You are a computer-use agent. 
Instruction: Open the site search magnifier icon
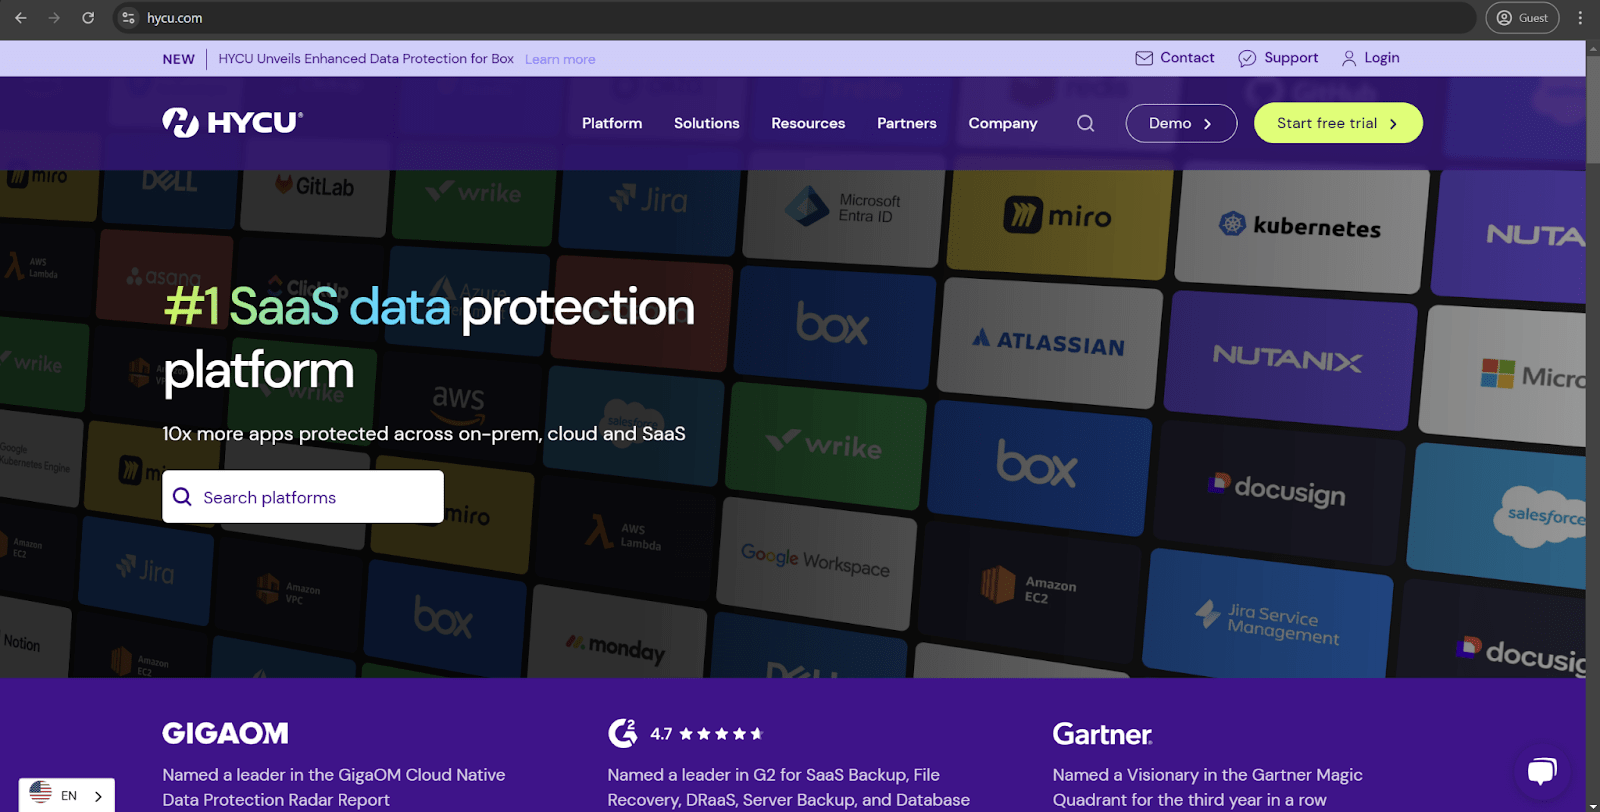click(1085, 123)
